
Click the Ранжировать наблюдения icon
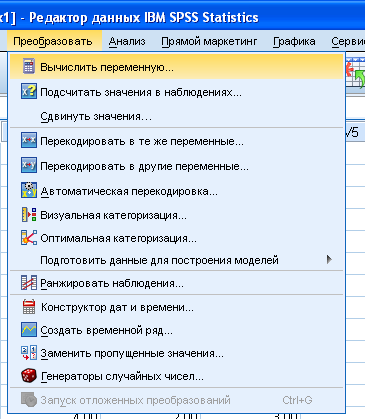(29, 282)
